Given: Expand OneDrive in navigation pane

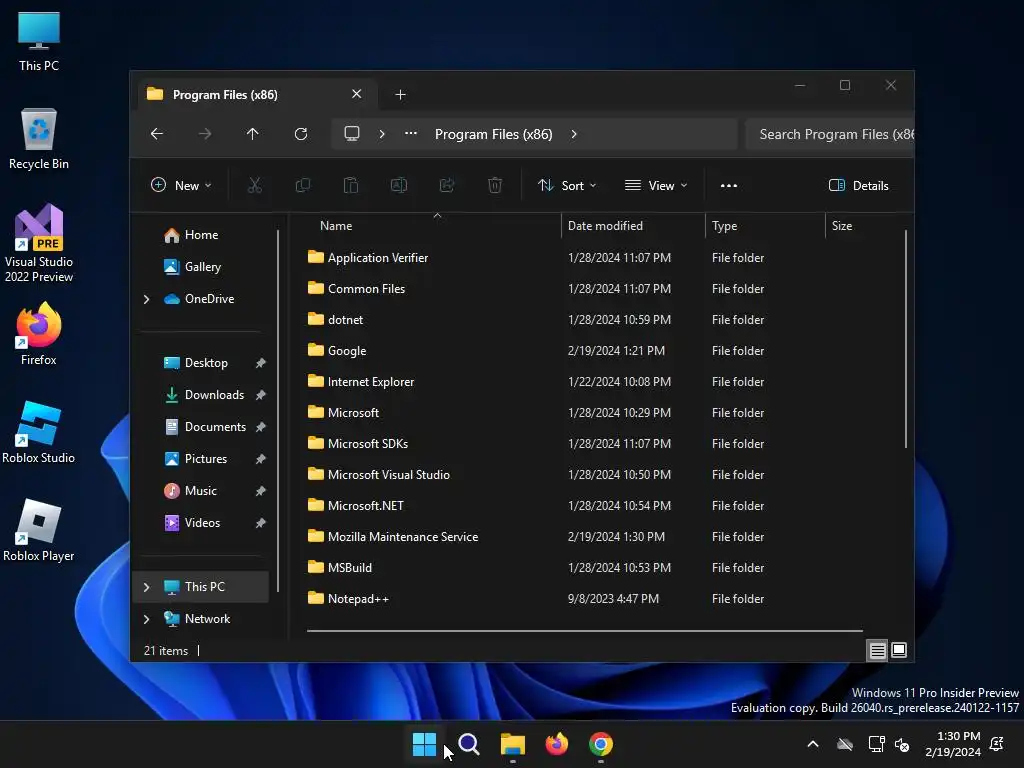Looking at the screenshot, I should pos(146,299).
